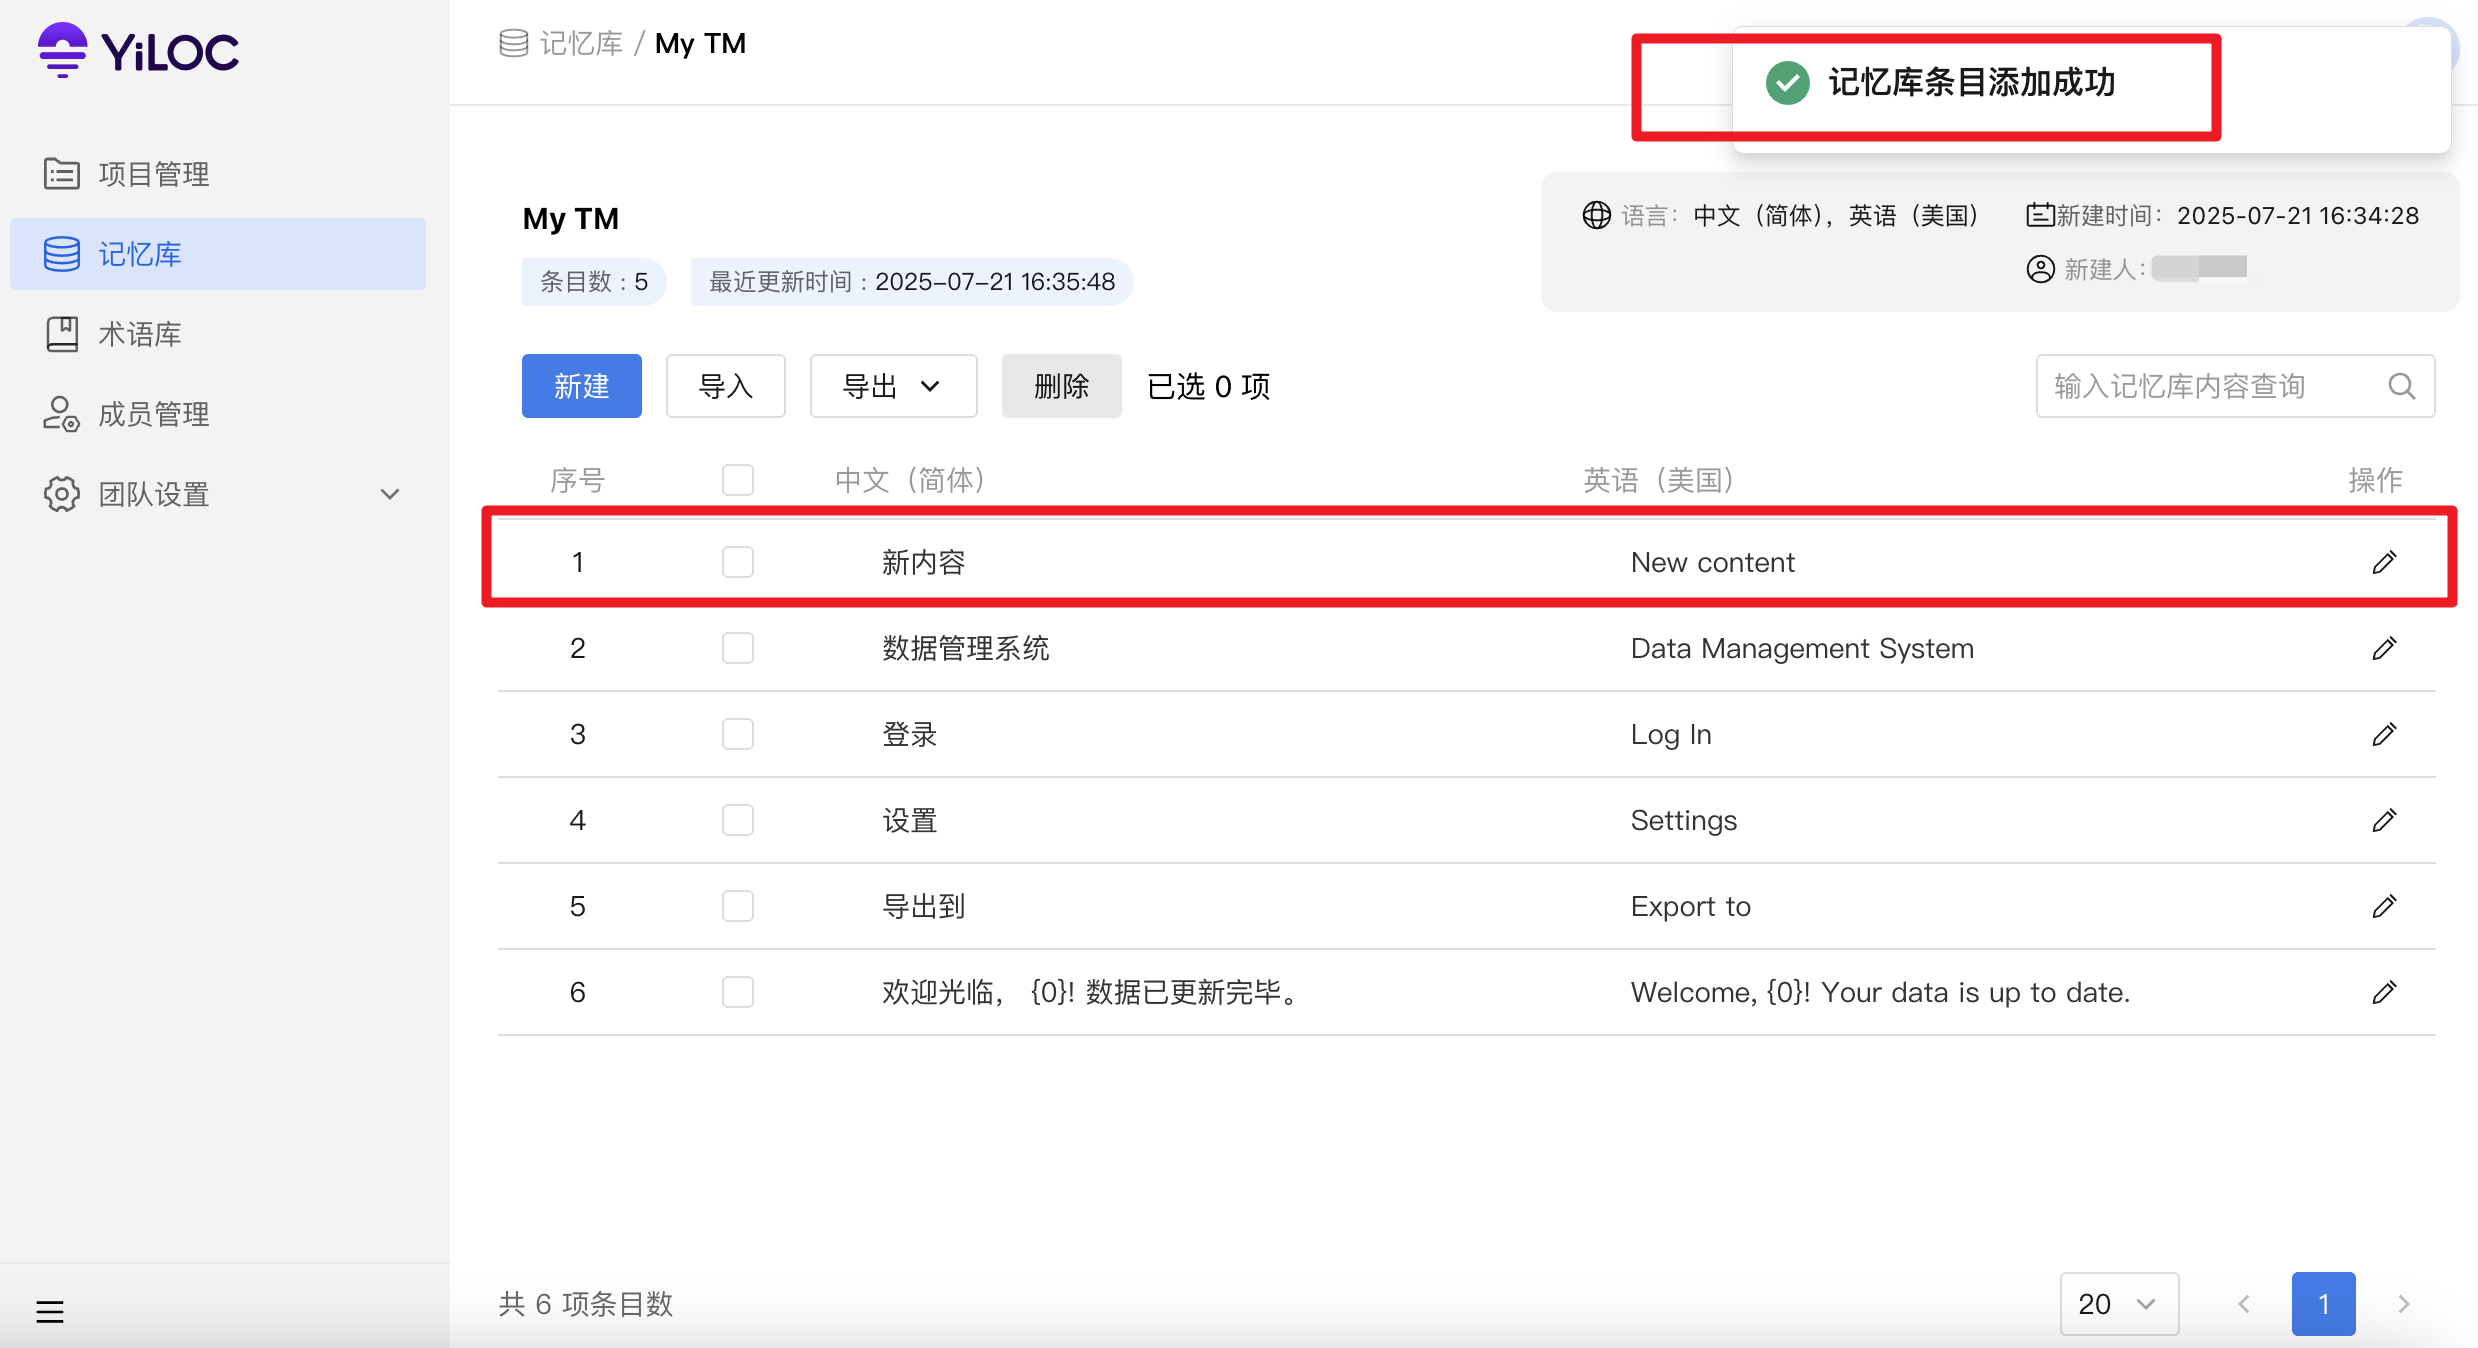Click the user icon beside 新建人
2478x1348 pixels.
(x=2040, y=269)
